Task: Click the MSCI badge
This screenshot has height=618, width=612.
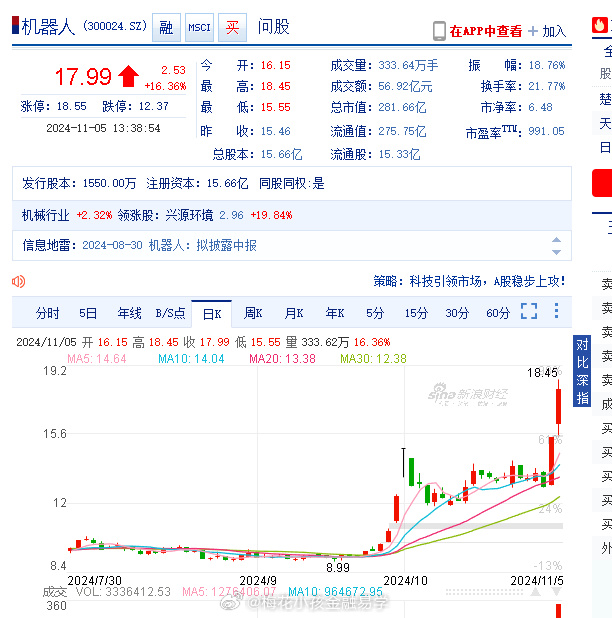Action: pos(199,27)
